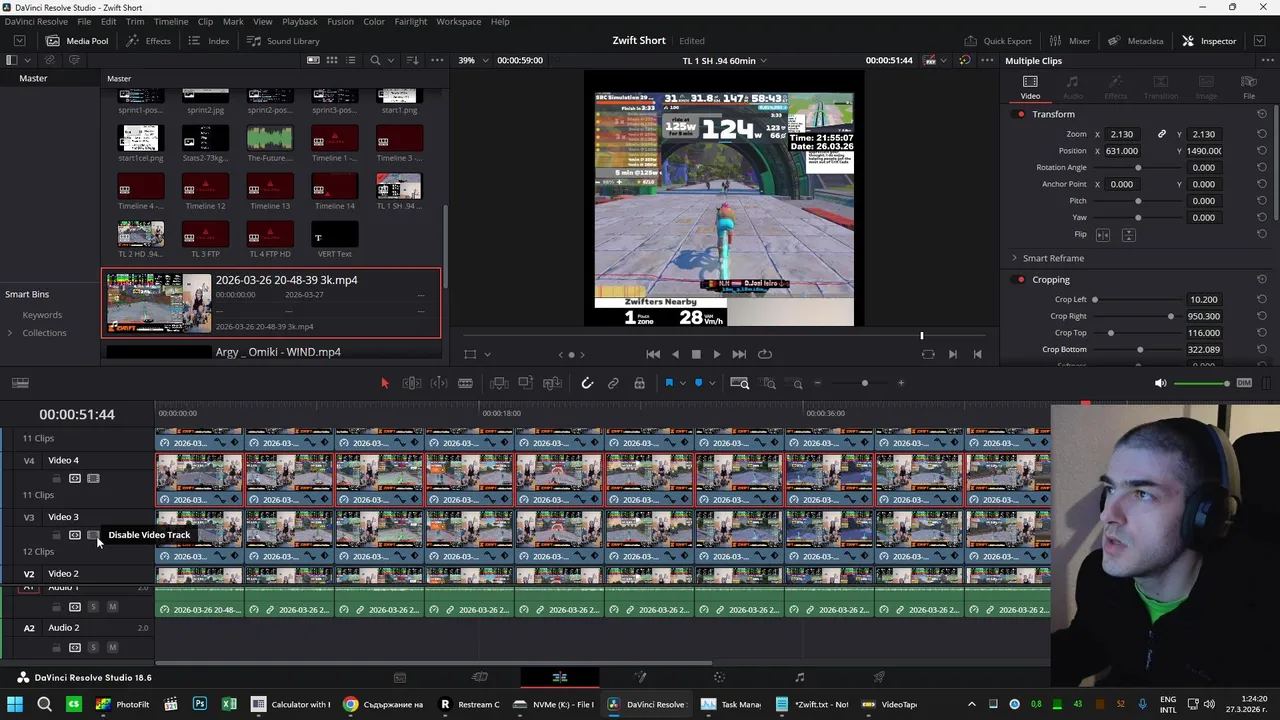Click Flip vertical icon

[1129, 235]
